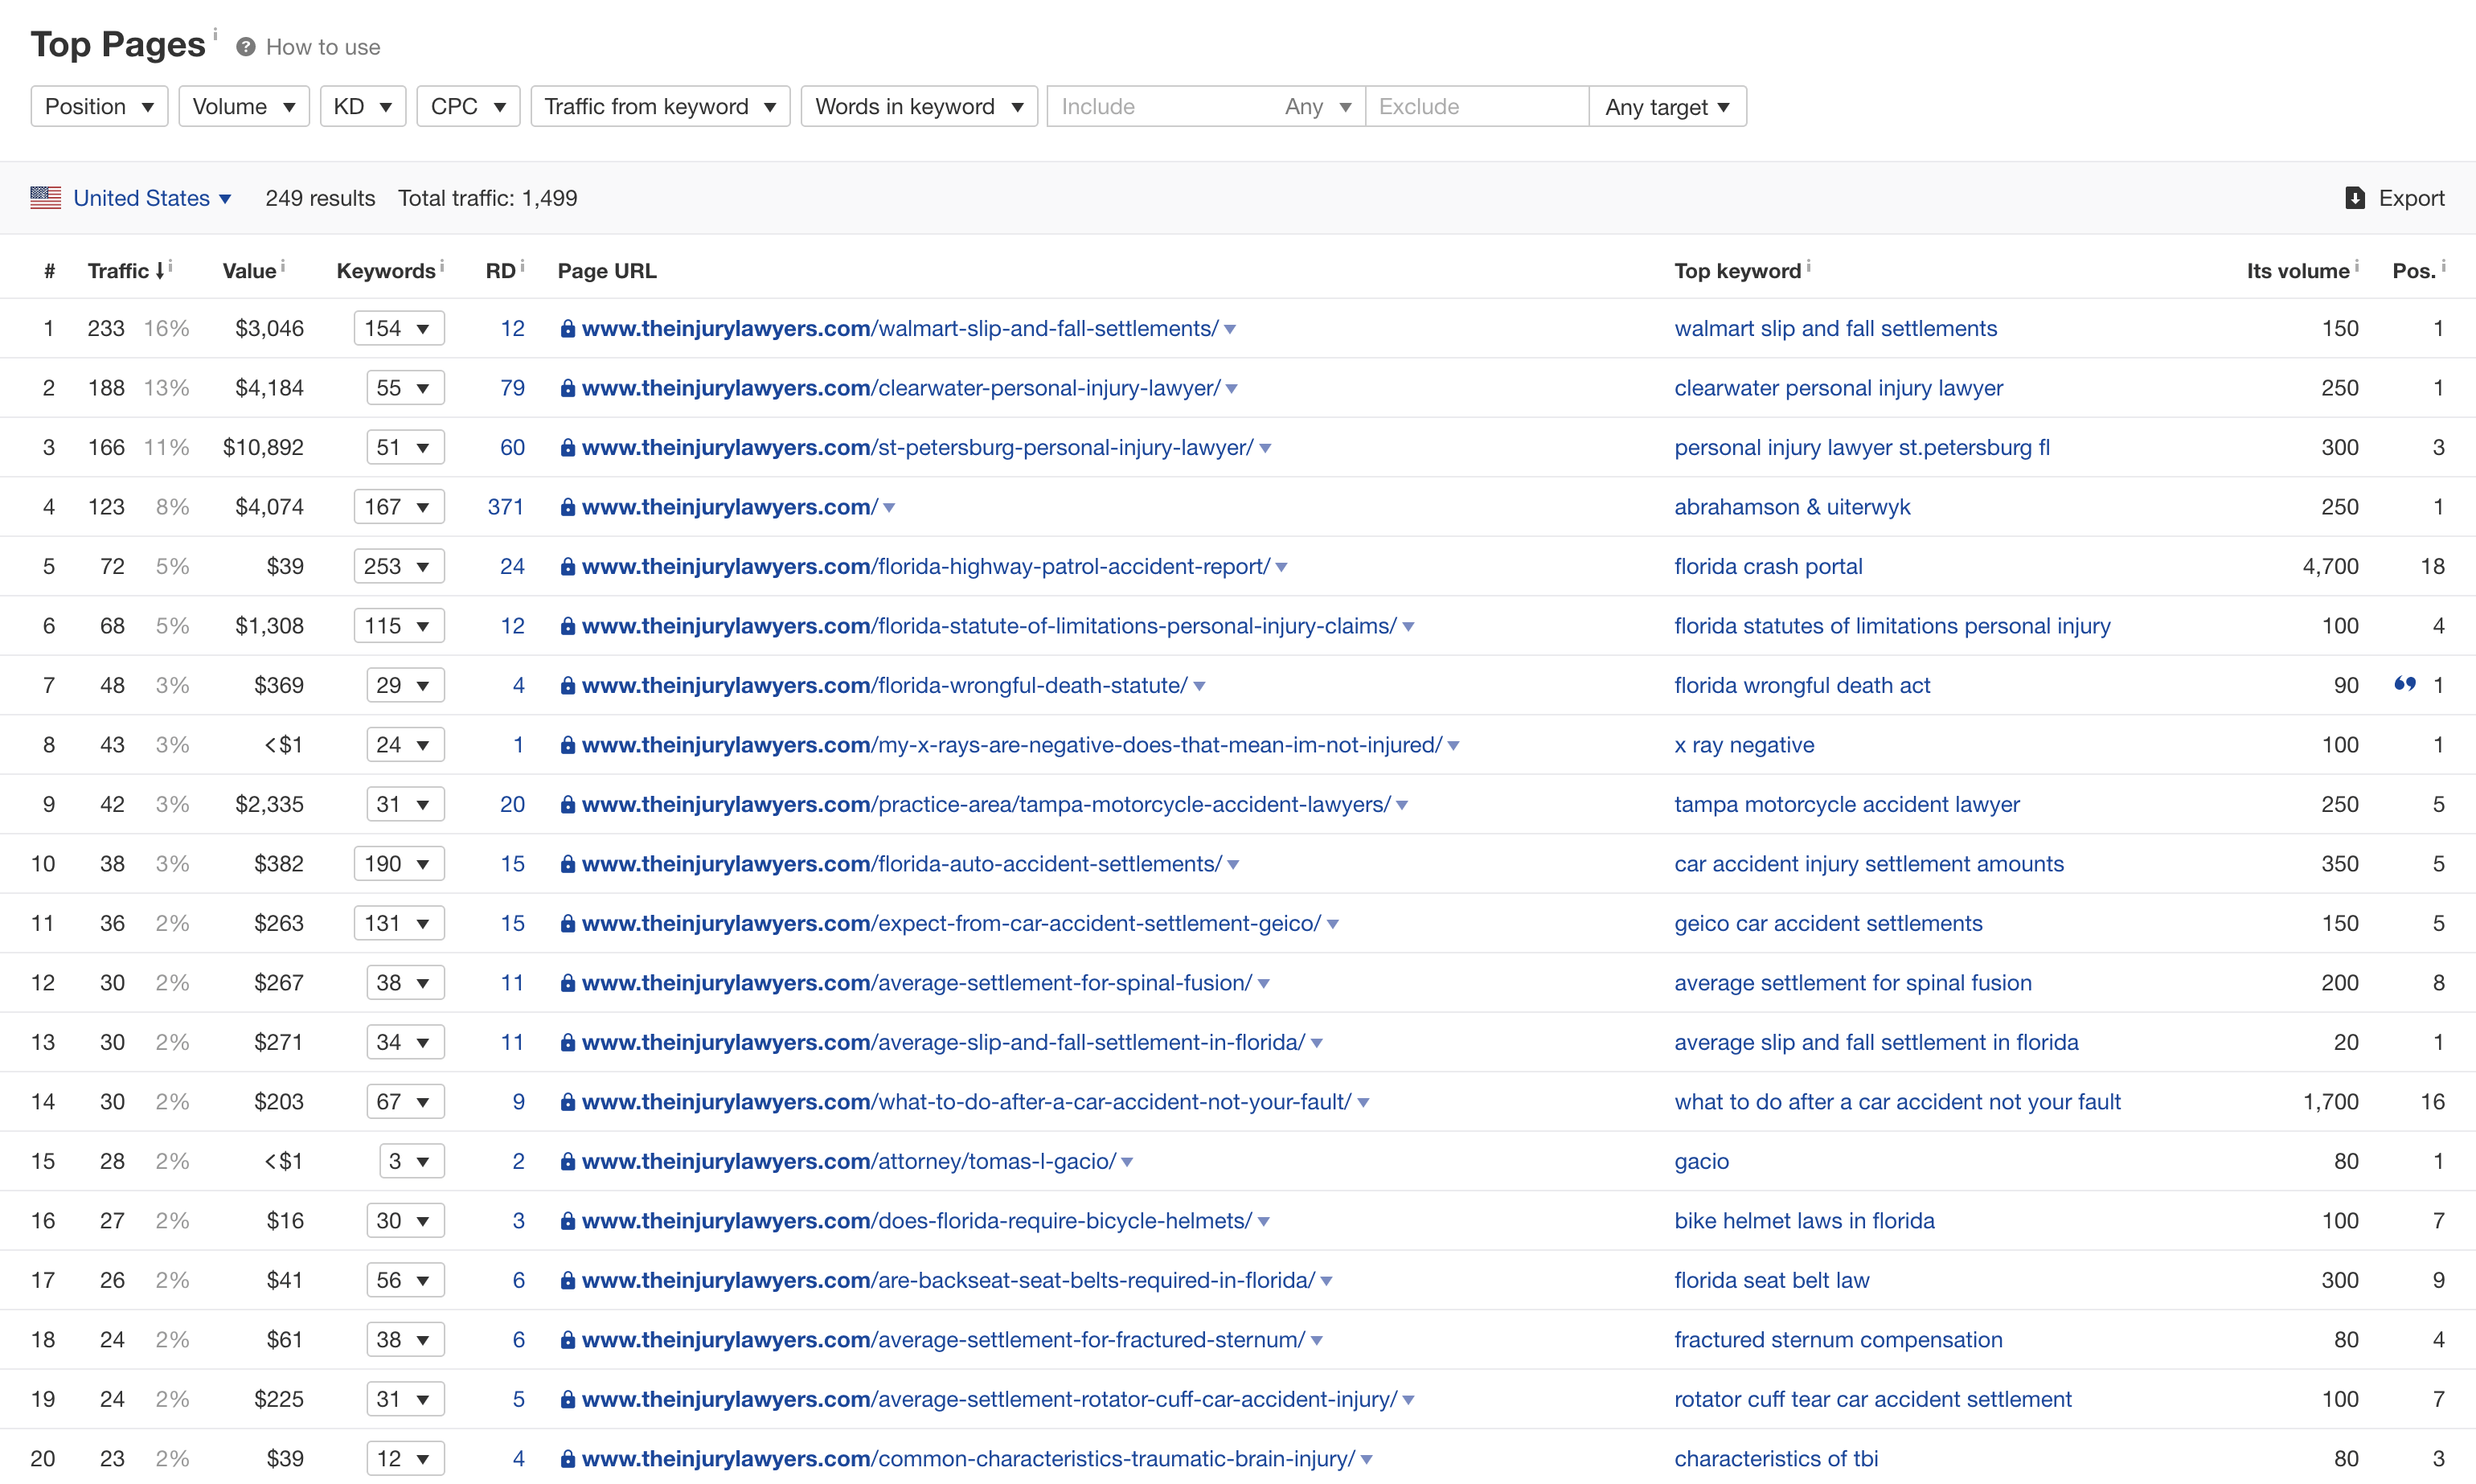The width and height of the screenshot is (2476, 1484).
Task: Sort by the Keywords column header
Action: click(x=386, y=271)
